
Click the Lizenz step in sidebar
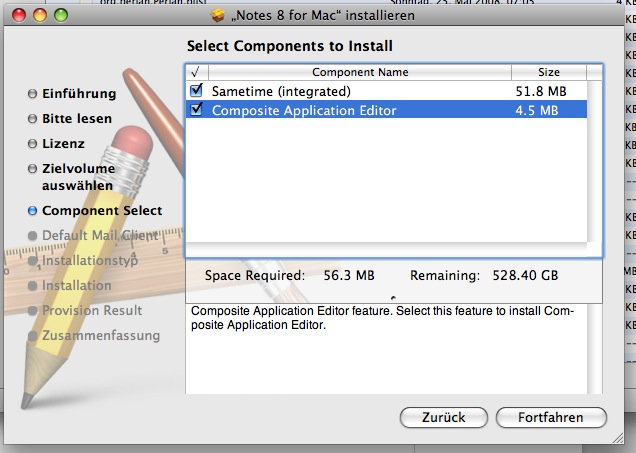63,144
